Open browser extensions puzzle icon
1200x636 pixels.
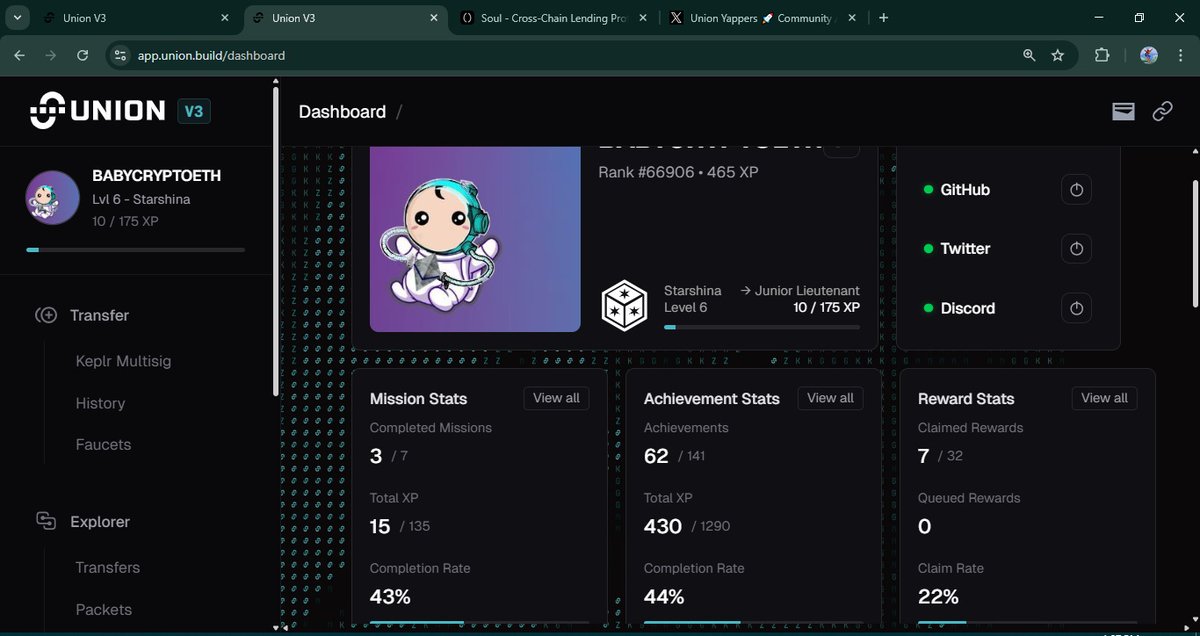coord(1102,55)
